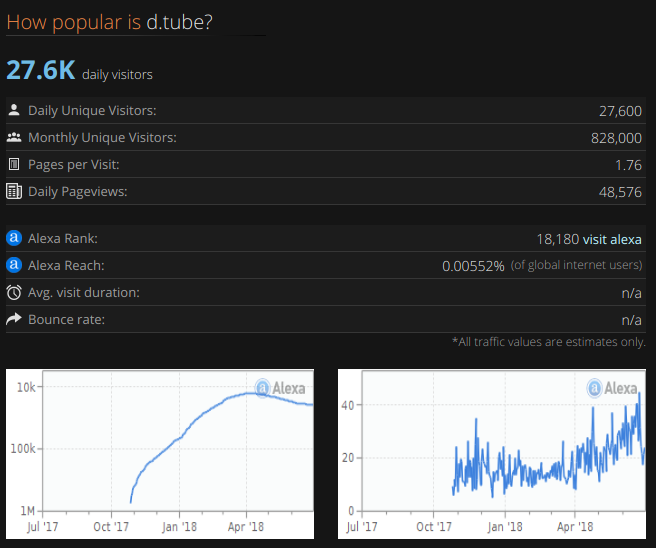
Task: Open the Alexa reach spiky chart
Action: pyautogui.click(x=492, y=454)
